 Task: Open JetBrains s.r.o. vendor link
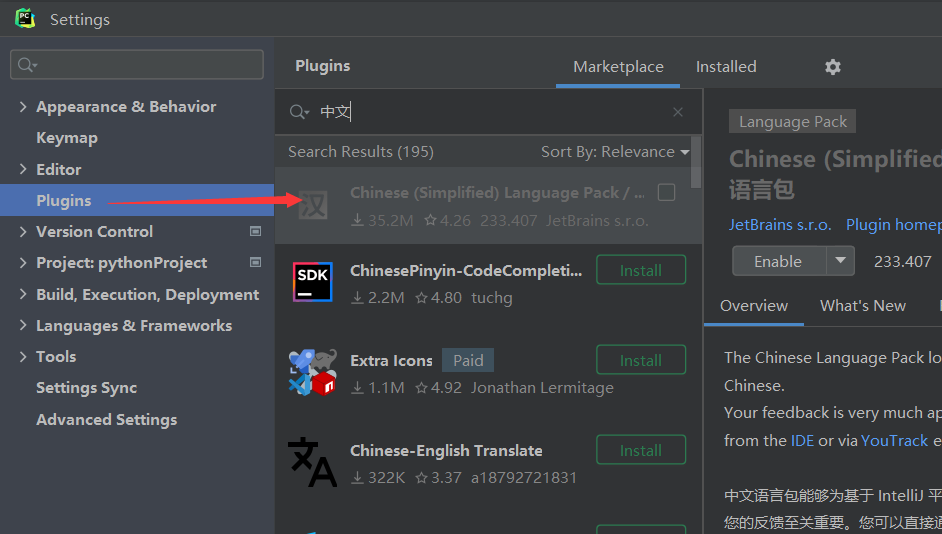780,225
